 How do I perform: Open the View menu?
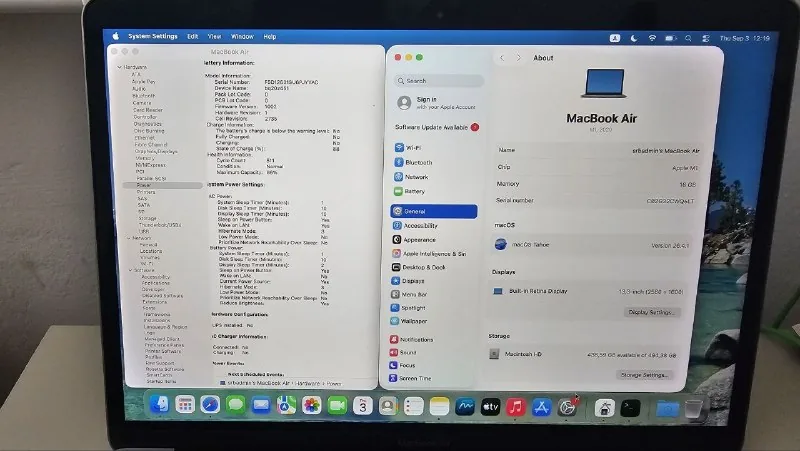pos(214,36)
